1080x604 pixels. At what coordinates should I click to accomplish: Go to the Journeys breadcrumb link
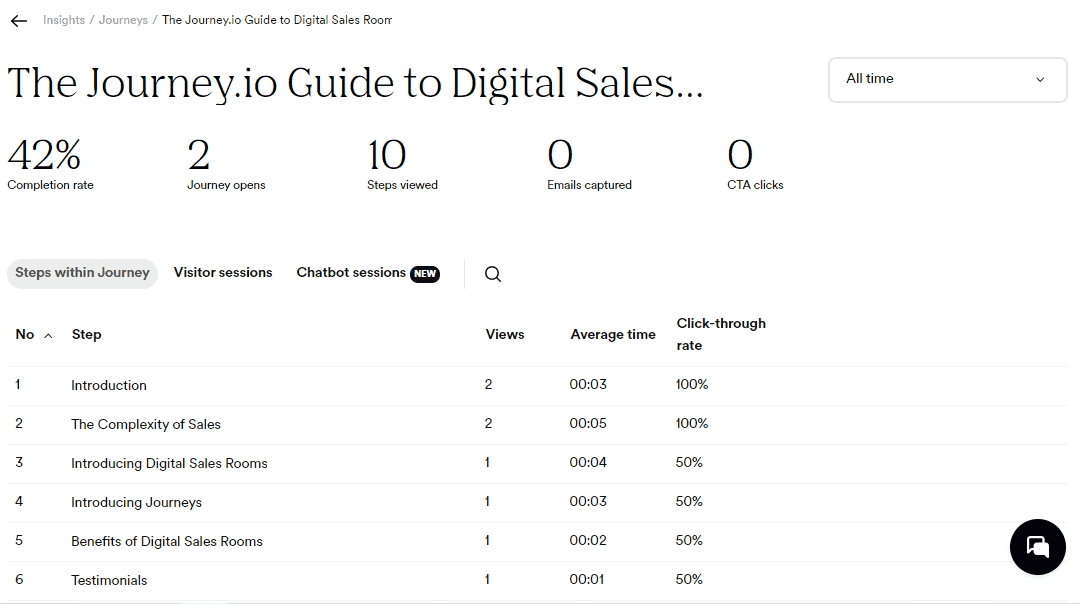click(123, 20)
